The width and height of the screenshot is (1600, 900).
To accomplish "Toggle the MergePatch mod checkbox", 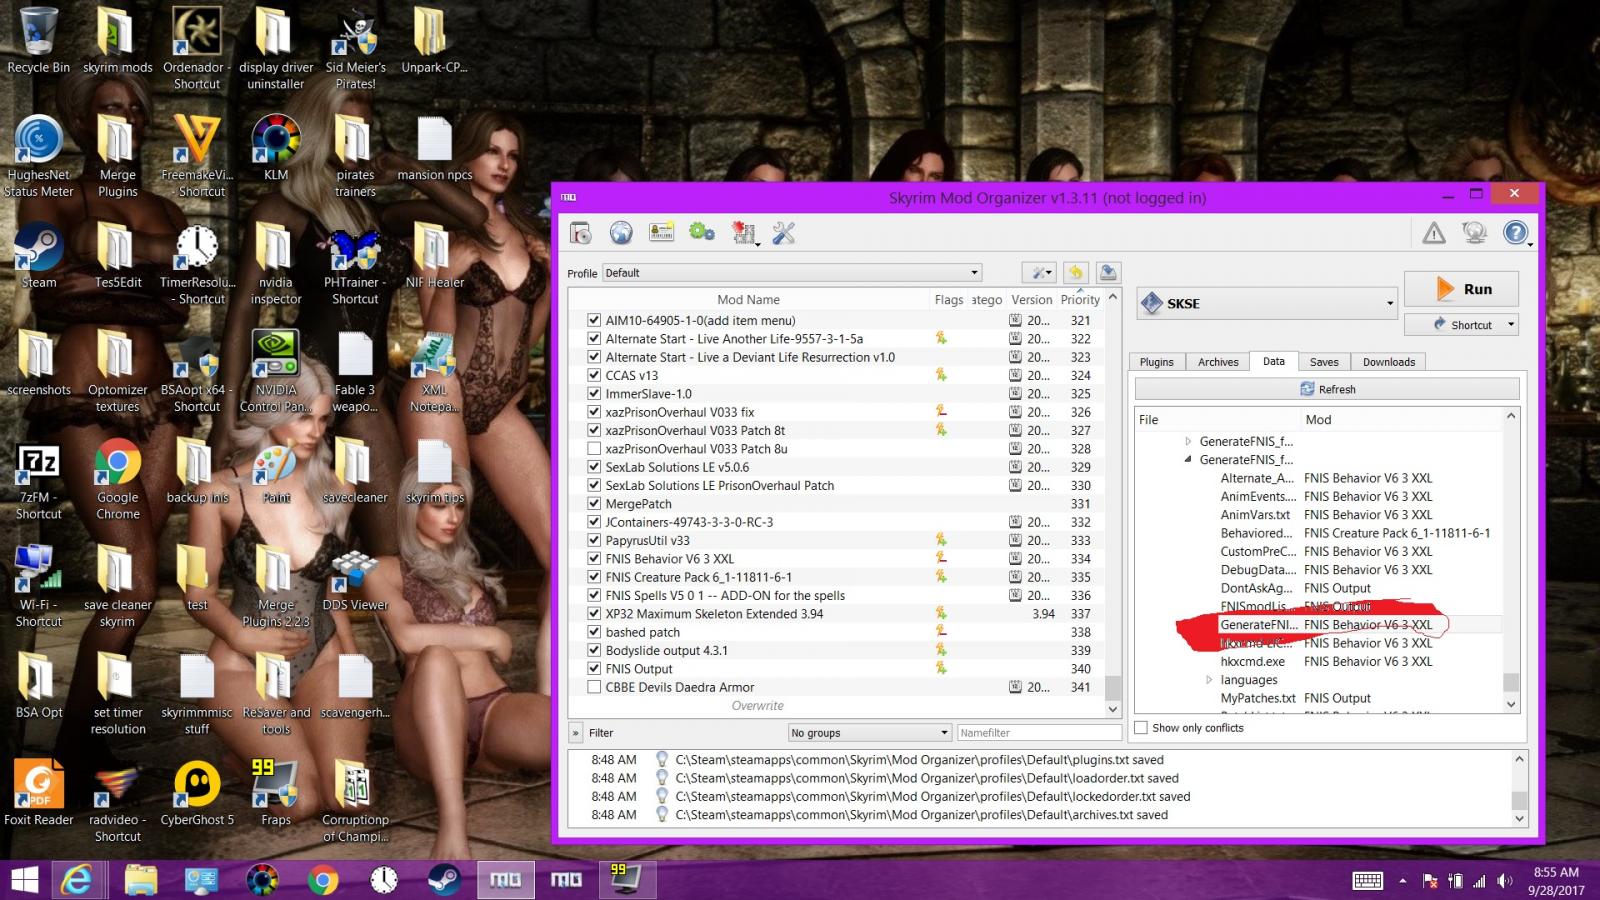I will (594, 504).
